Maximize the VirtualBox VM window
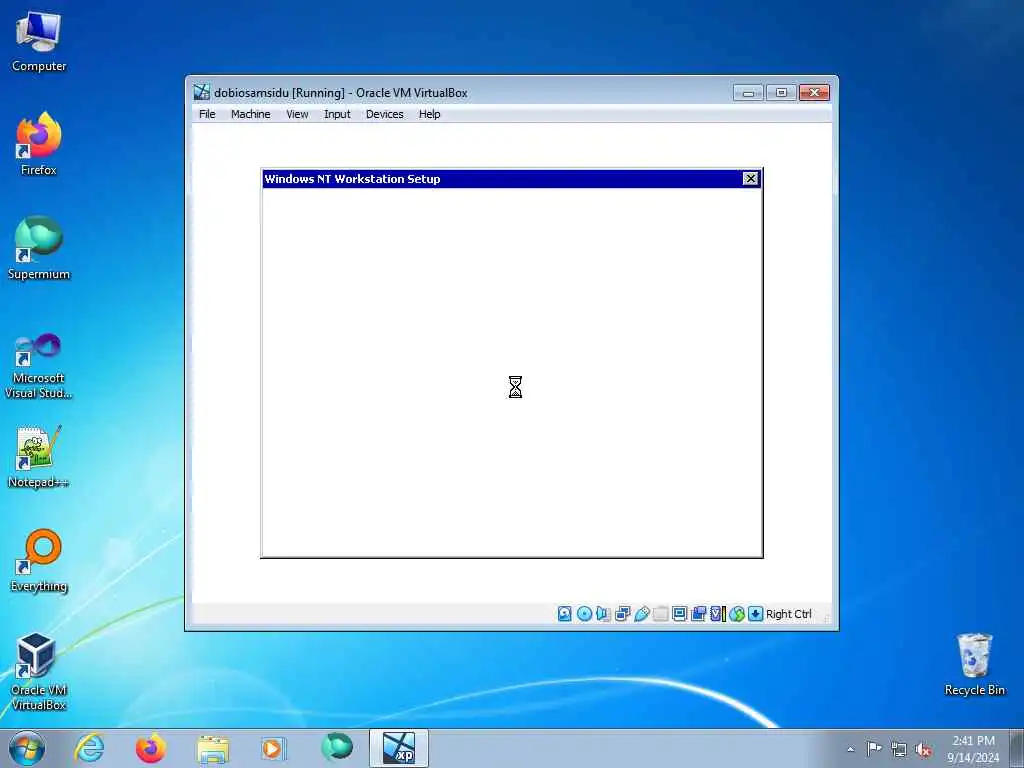The height and width of the screenshot is (768, 1024). [x=781, y=93]
